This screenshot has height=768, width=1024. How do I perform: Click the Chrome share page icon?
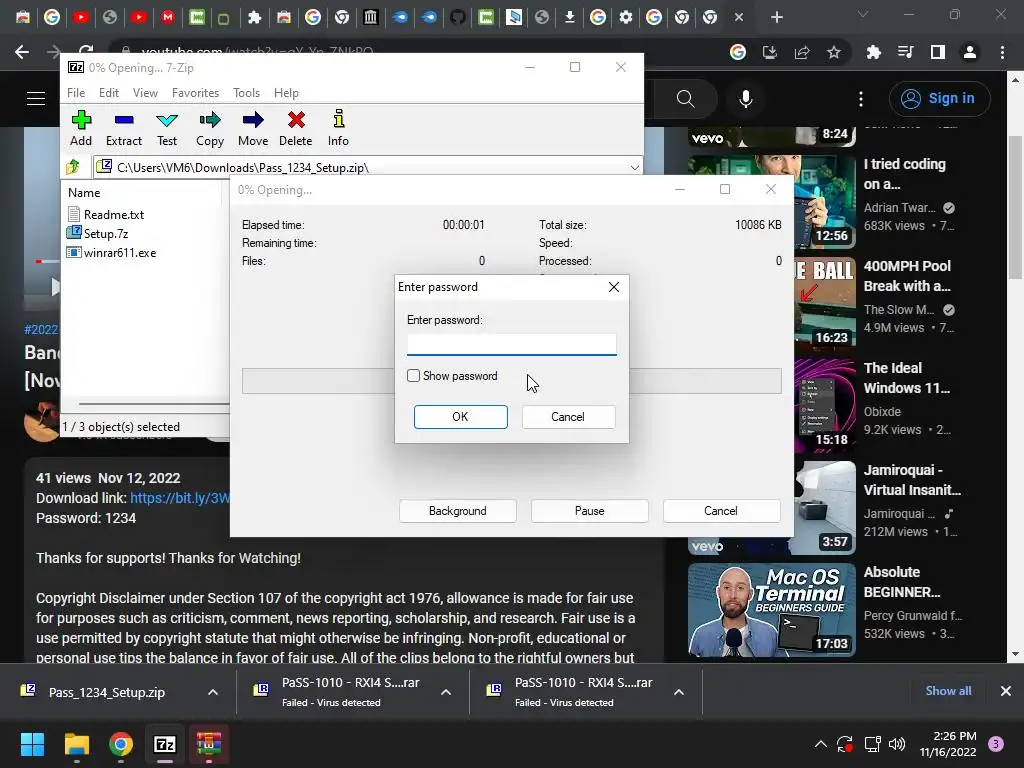coord(802,52)
